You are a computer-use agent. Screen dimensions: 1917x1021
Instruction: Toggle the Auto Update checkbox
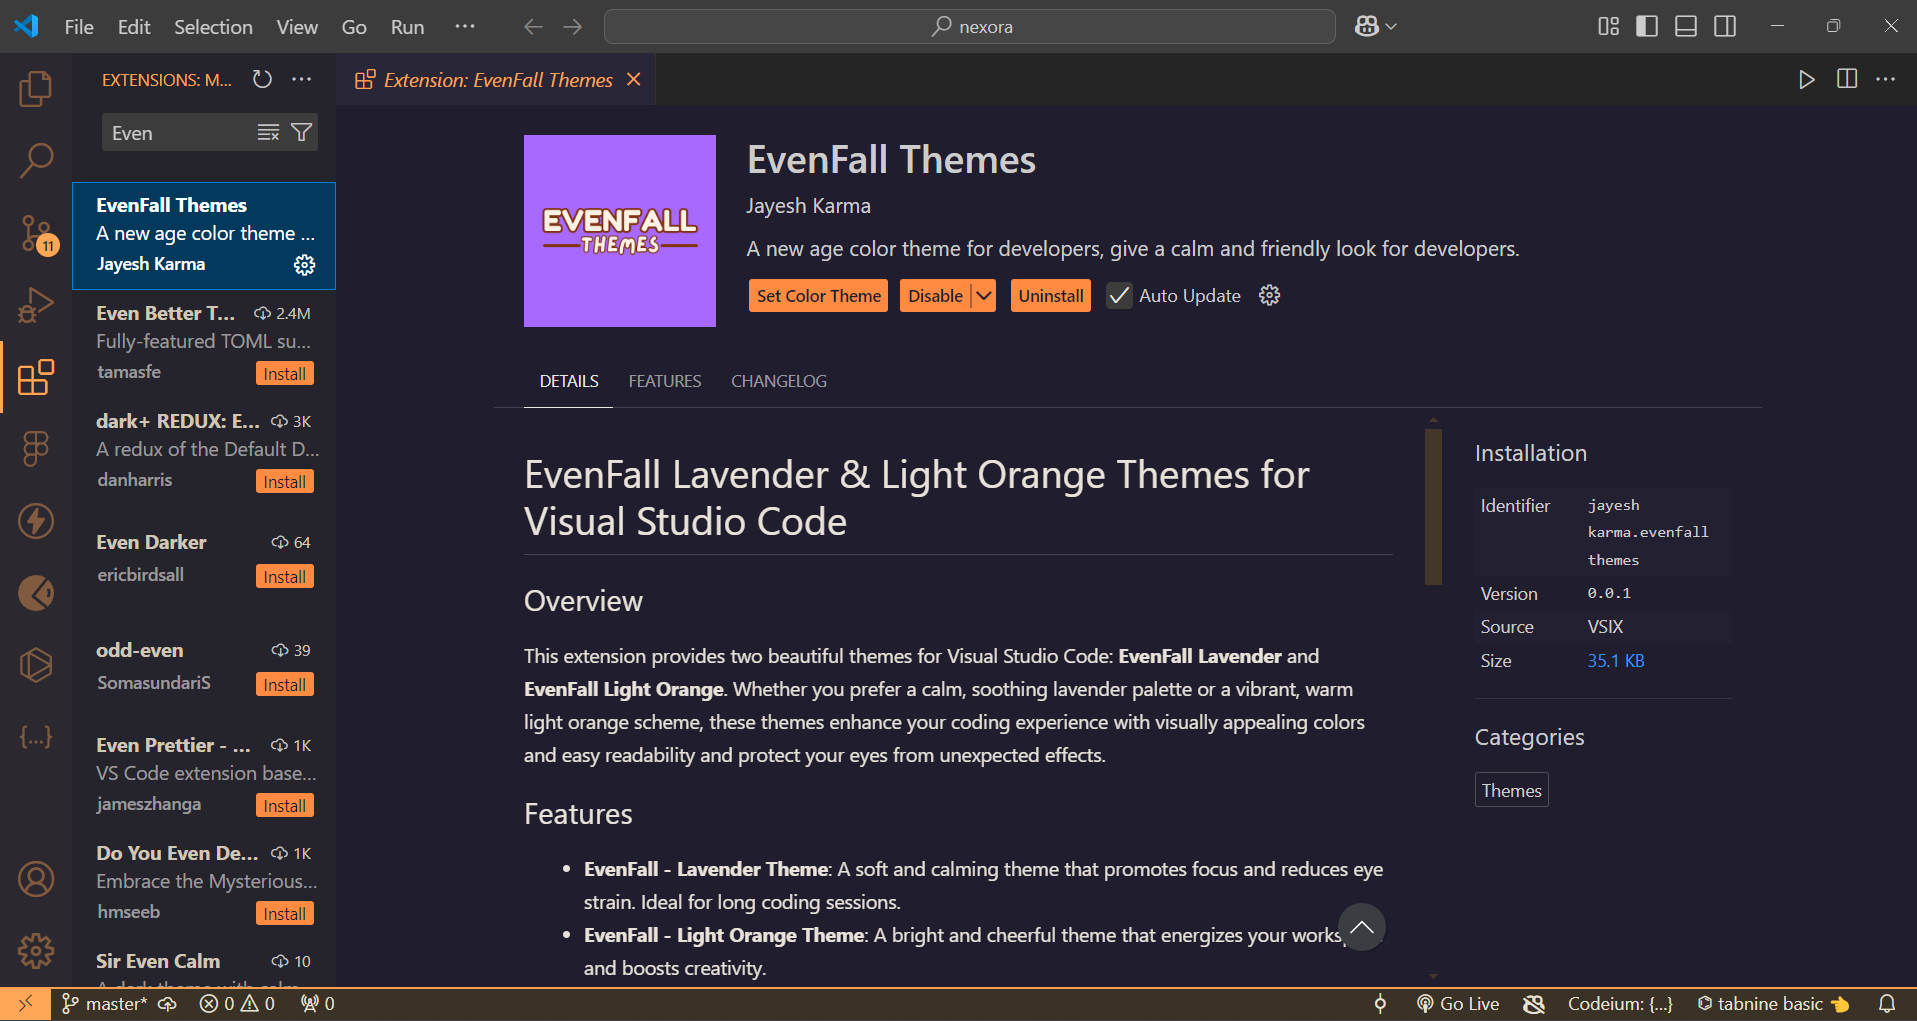pyautogui.click(x=1119, y=296)
